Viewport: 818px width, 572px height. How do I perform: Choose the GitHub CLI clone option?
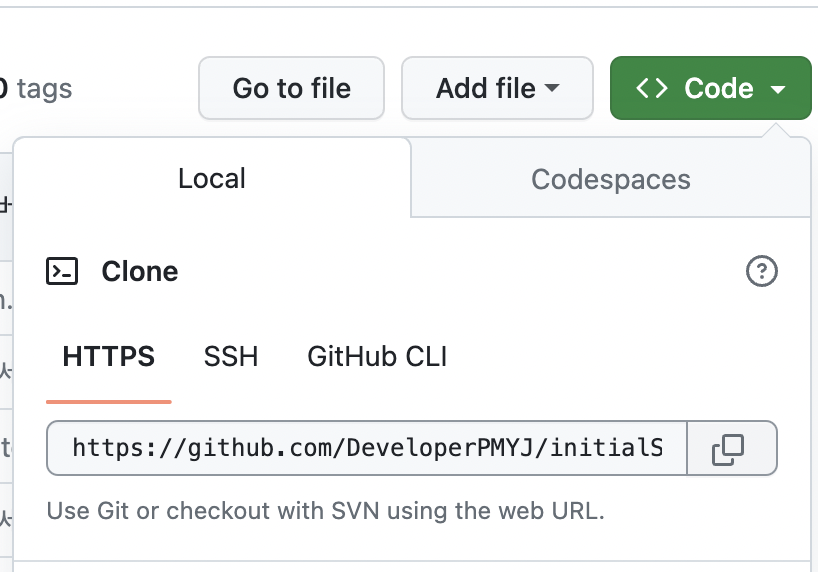click(x=377, y=356)
